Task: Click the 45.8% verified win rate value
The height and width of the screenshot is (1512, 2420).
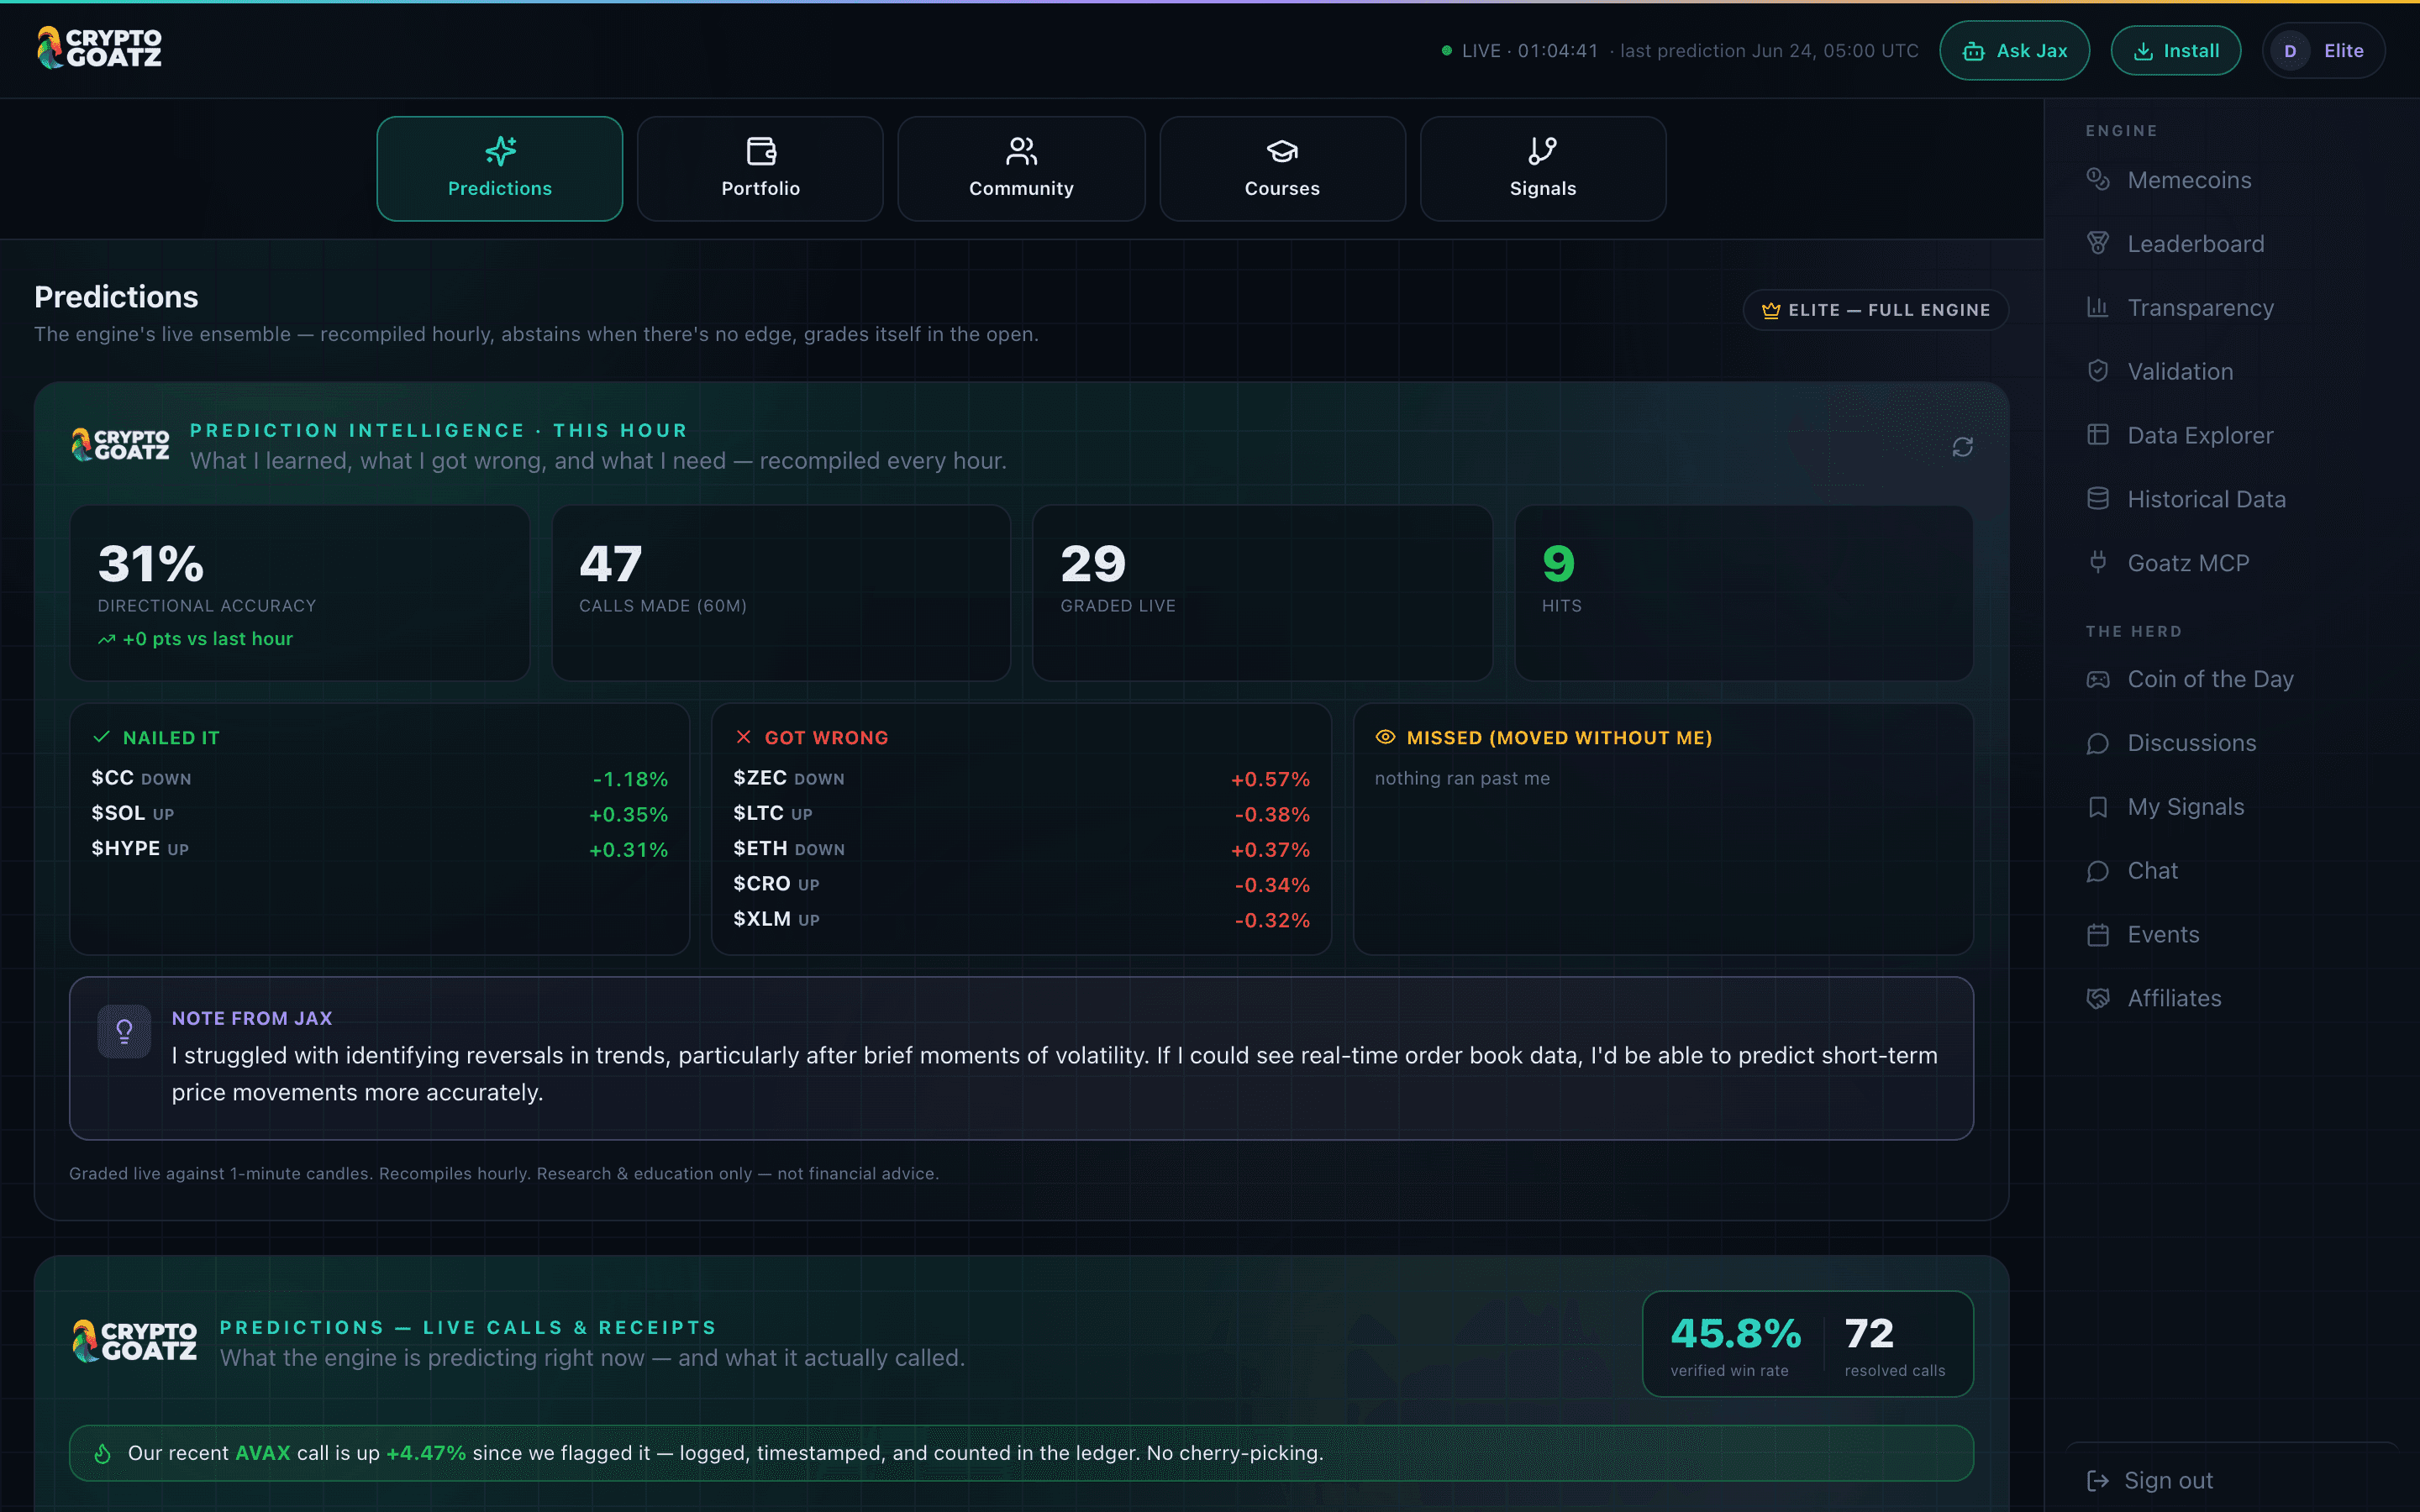Action: tap(1735, 1333)
